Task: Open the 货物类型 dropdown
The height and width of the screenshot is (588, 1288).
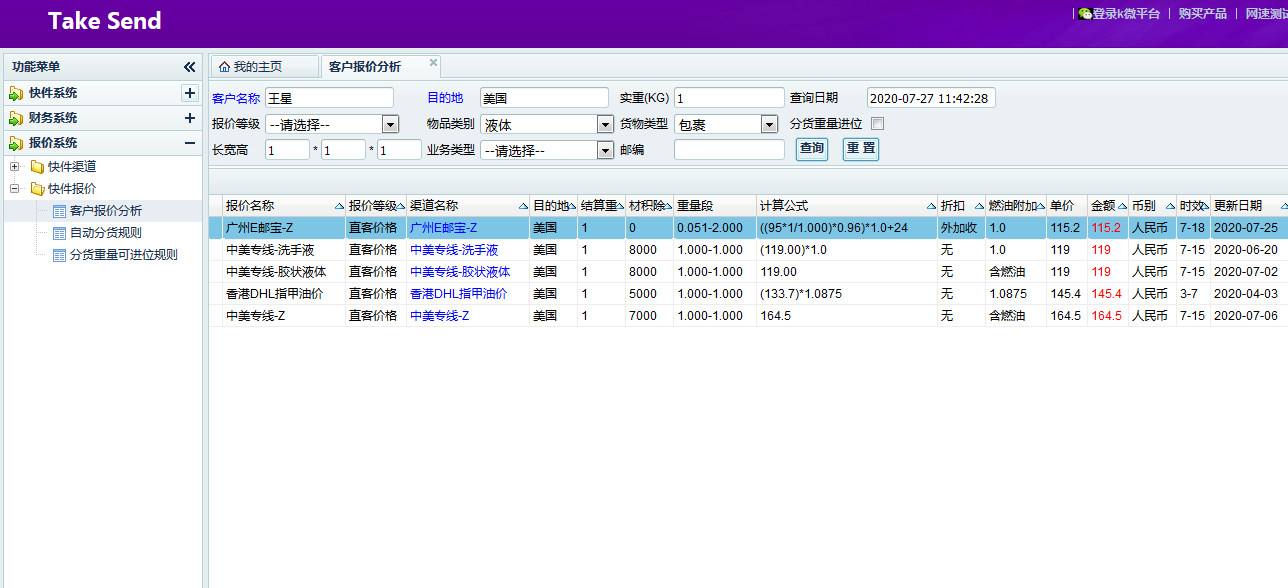Action: pos(769,125)
